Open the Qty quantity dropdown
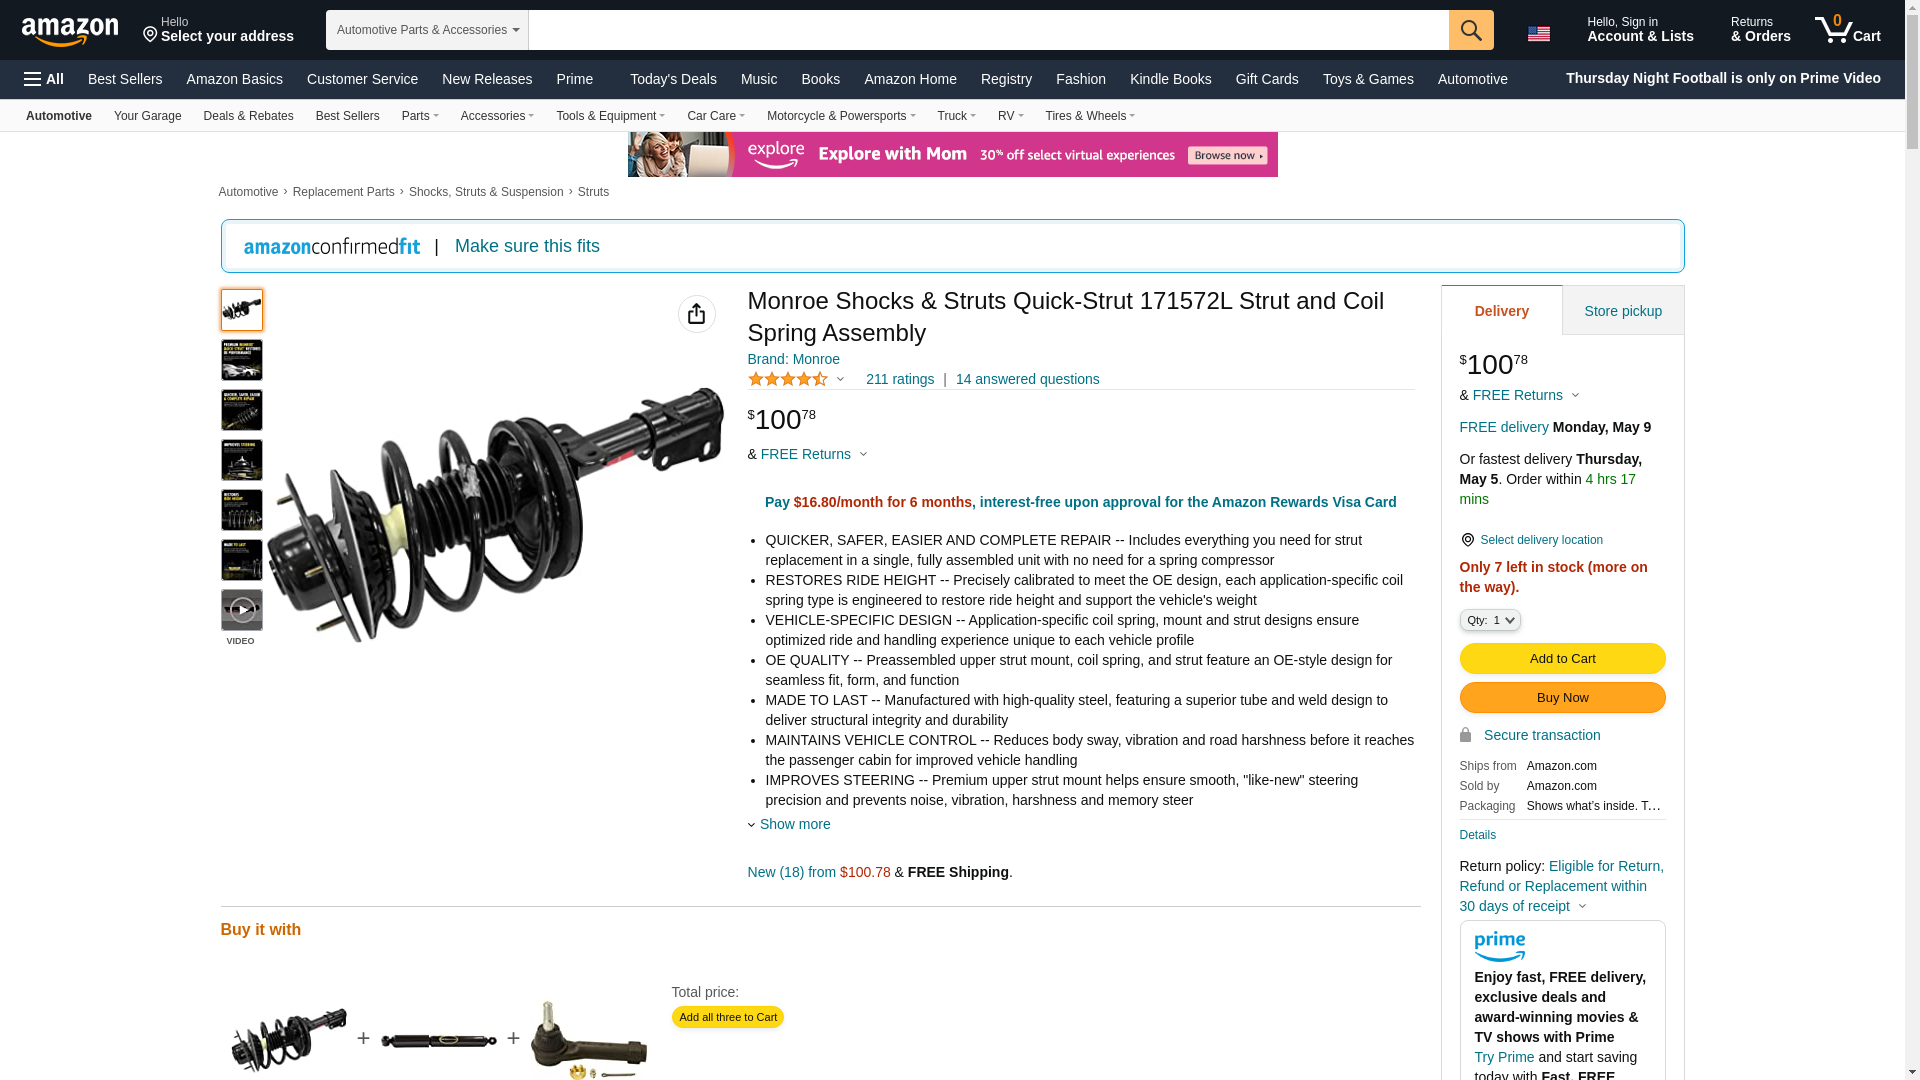 (1489, 620)
